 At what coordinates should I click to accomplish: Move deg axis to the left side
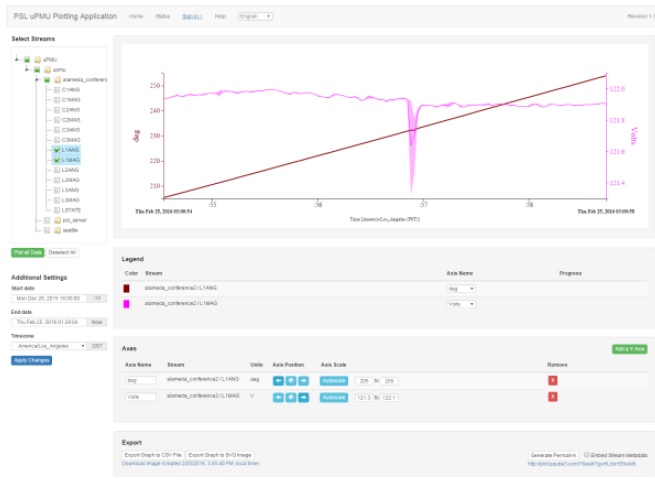(279, 381)
